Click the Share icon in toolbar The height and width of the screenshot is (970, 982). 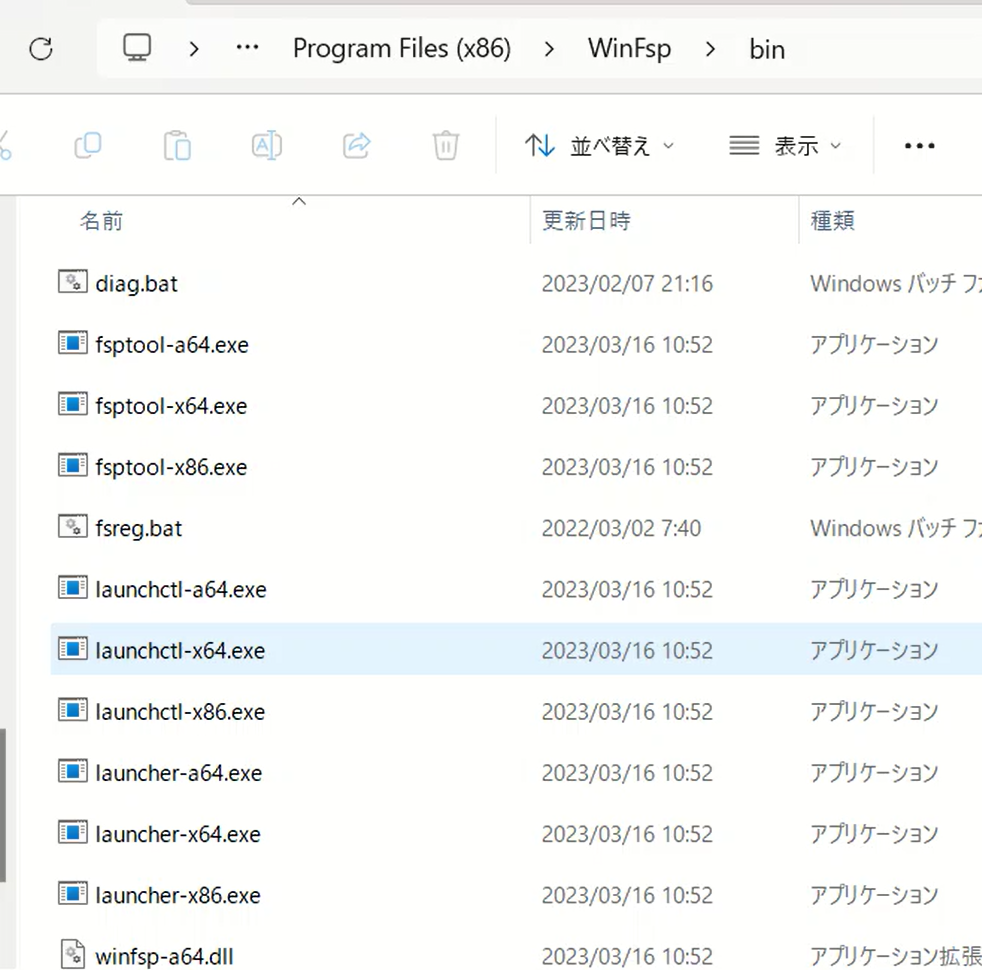click(356, 146)
